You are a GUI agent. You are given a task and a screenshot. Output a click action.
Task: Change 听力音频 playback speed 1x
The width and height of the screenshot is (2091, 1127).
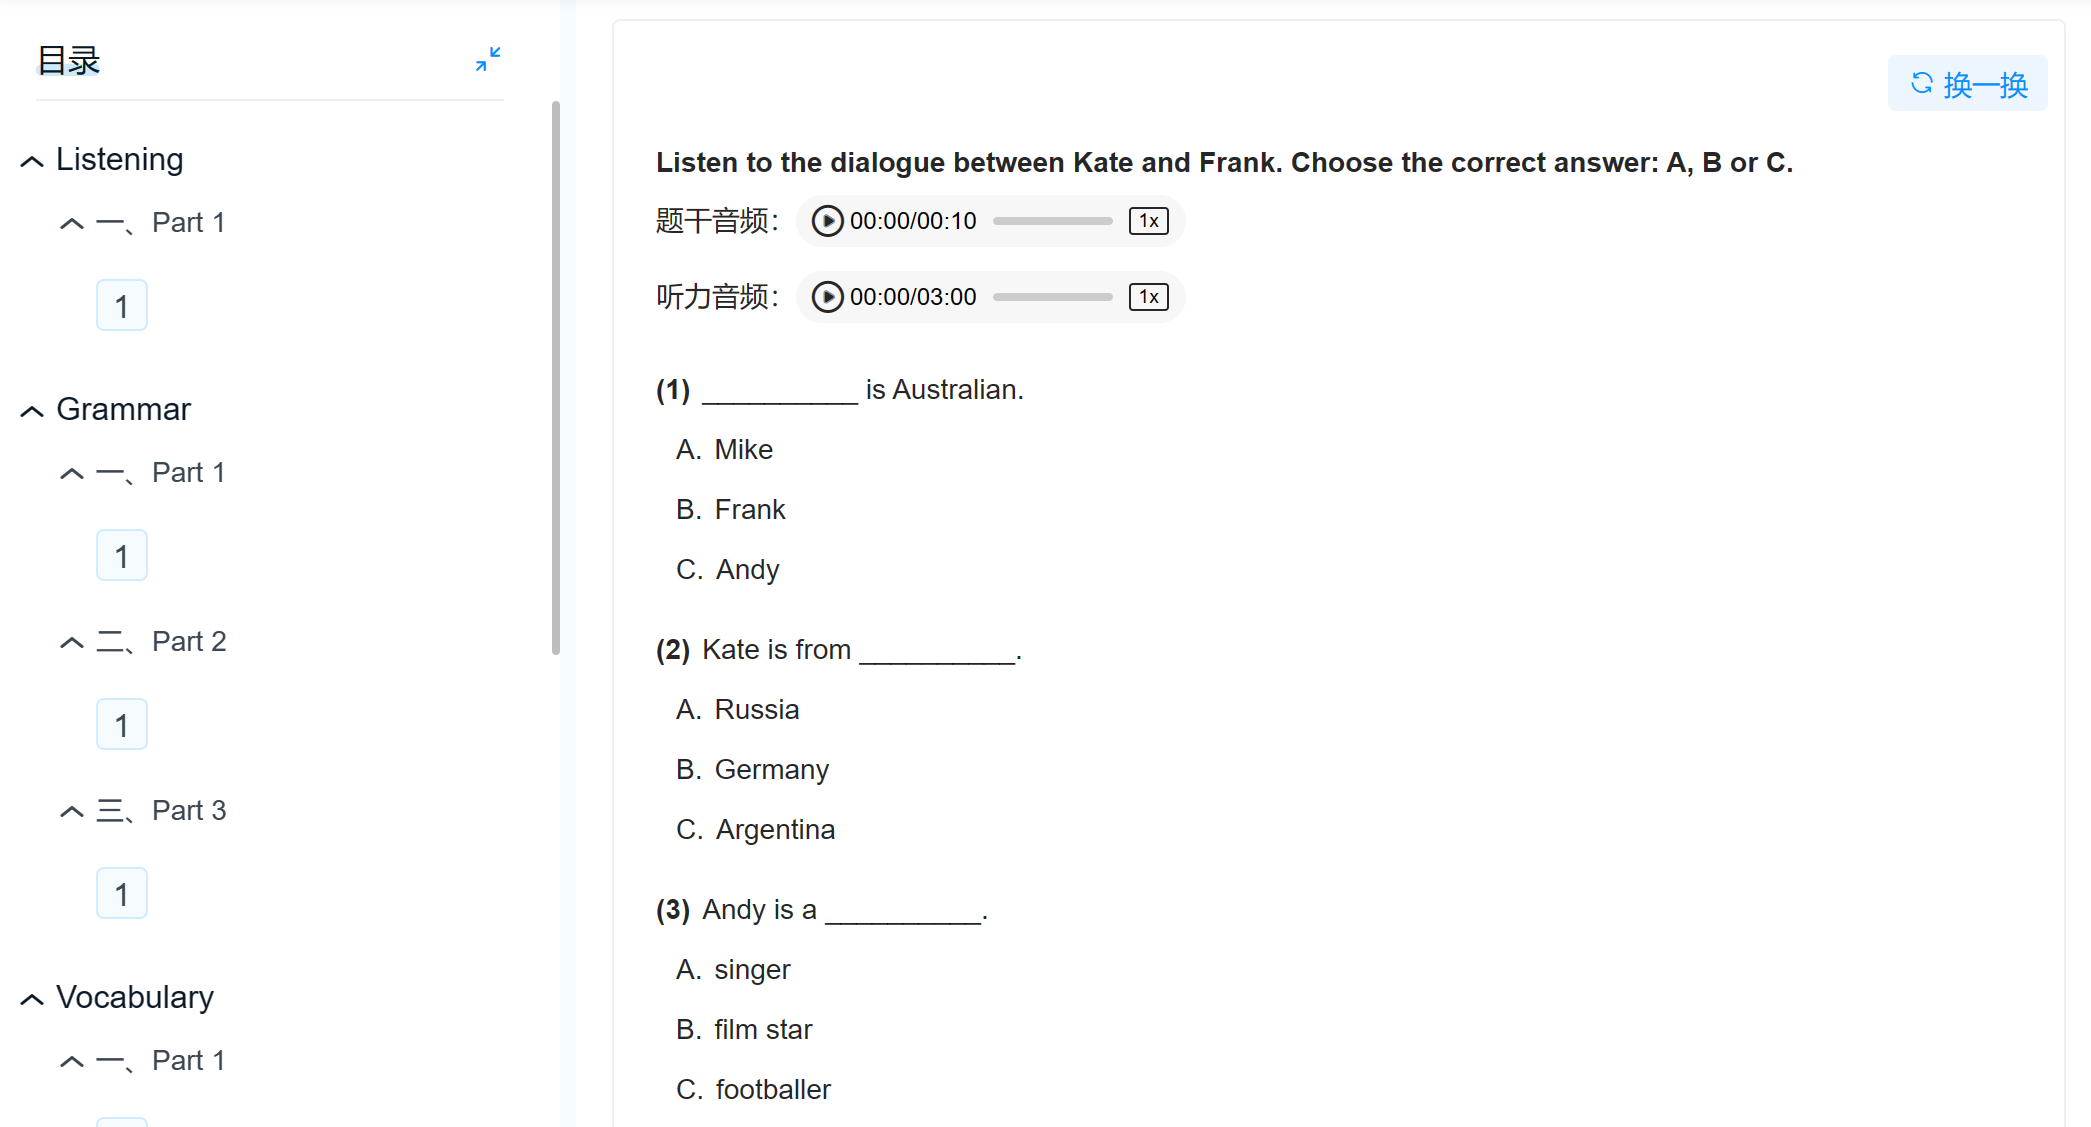1149,297
